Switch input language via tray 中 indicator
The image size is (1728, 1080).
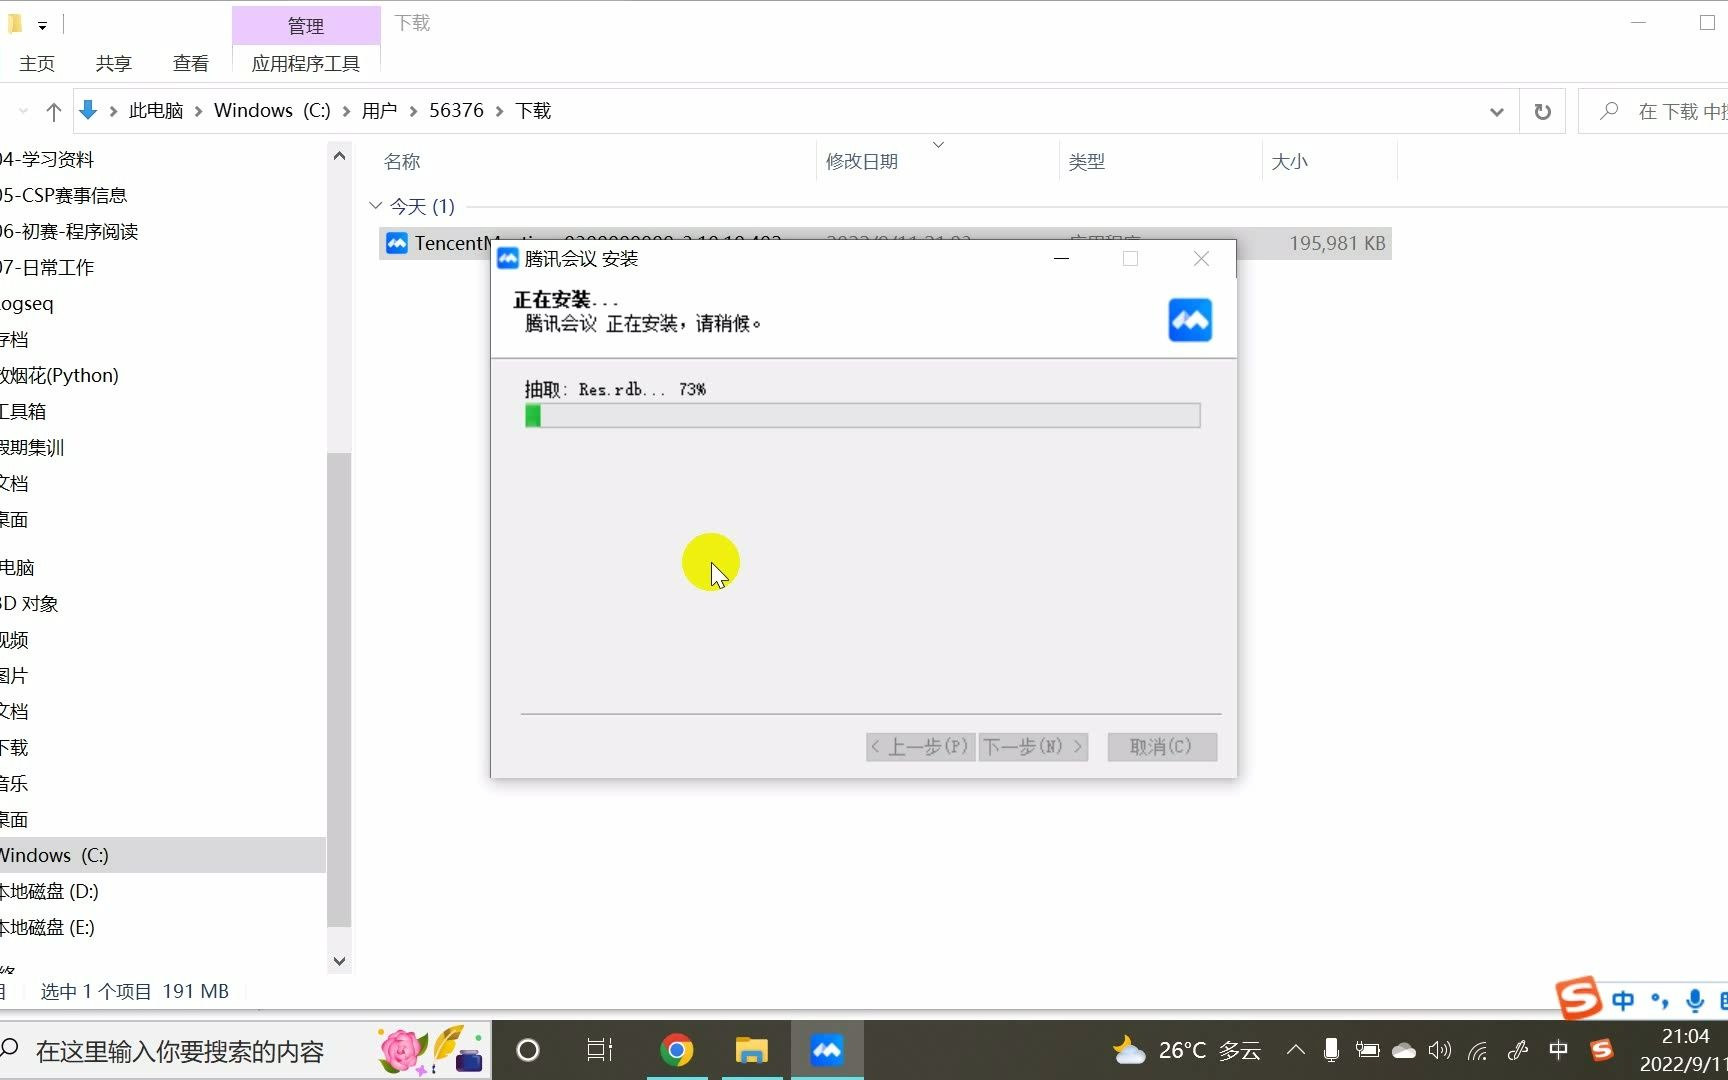tap(1558, 1050)
